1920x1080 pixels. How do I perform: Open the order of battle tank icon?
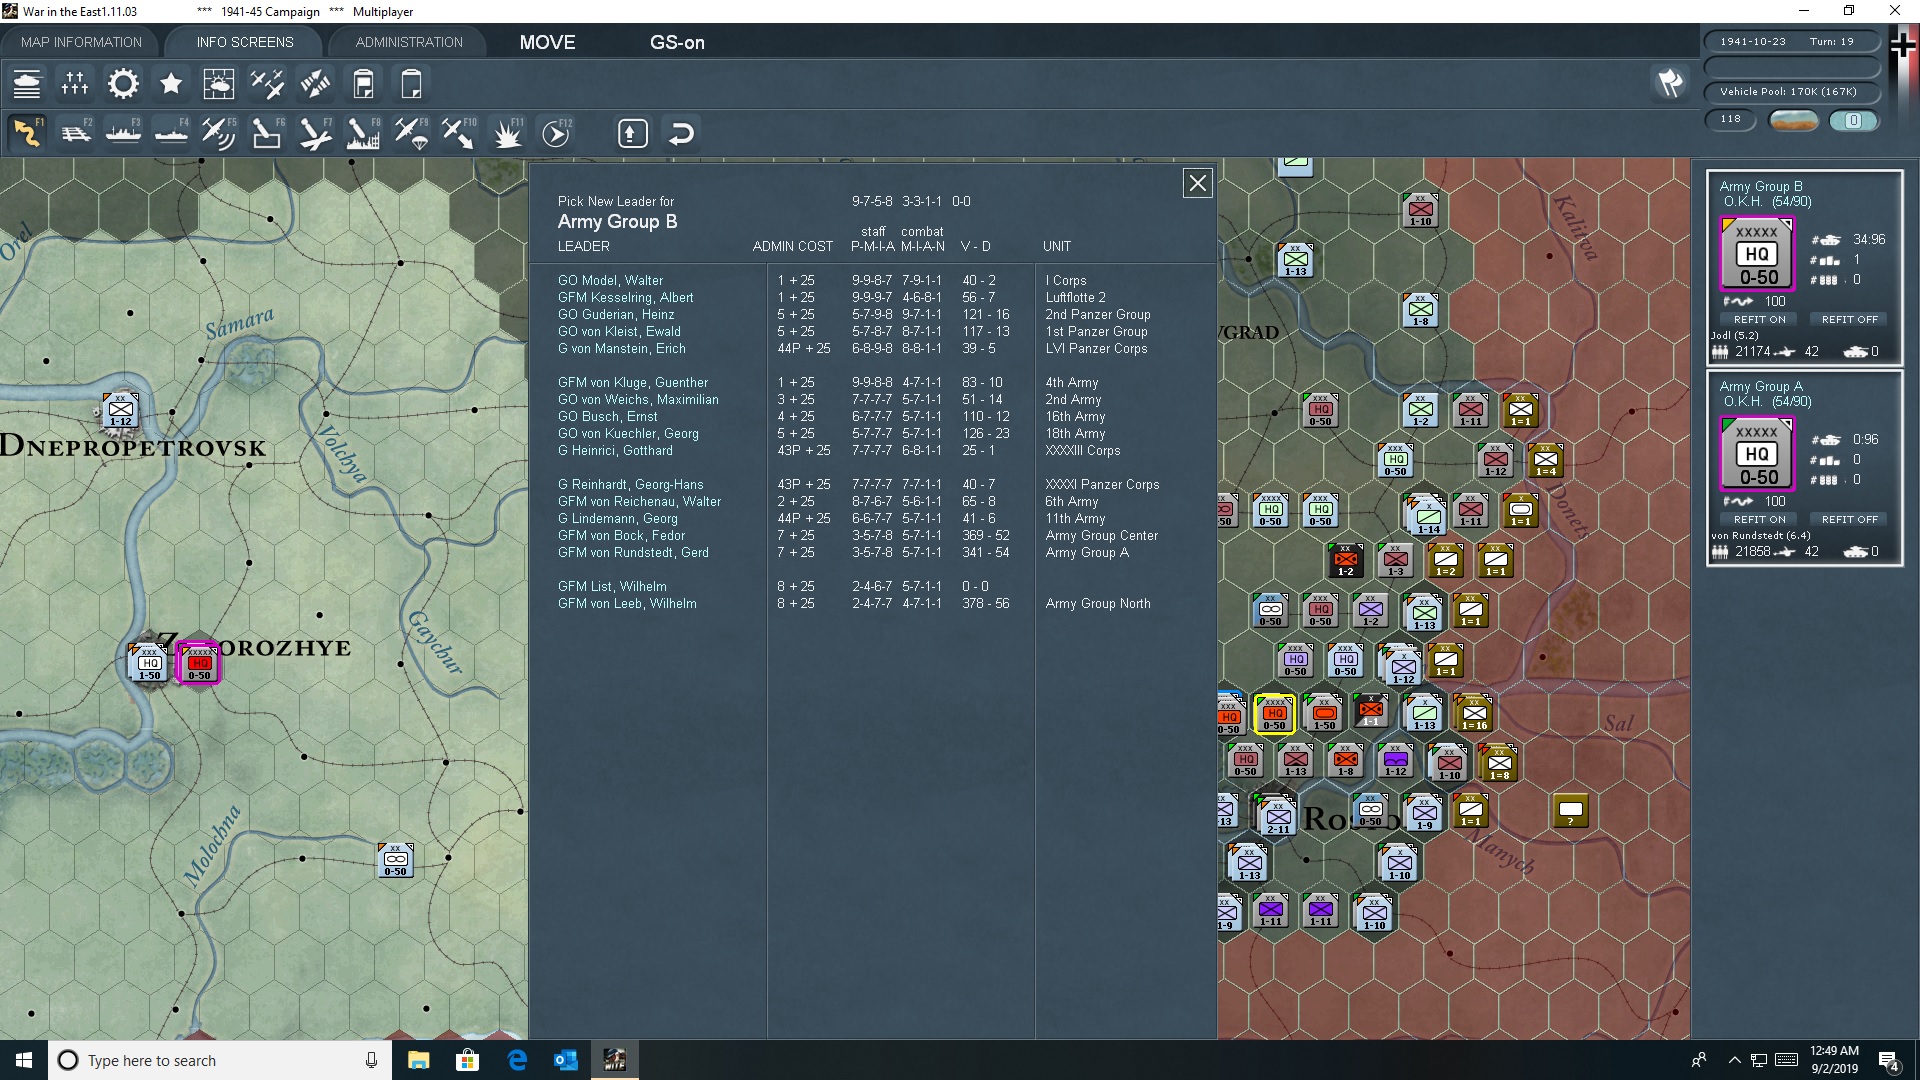pos(27,84)
